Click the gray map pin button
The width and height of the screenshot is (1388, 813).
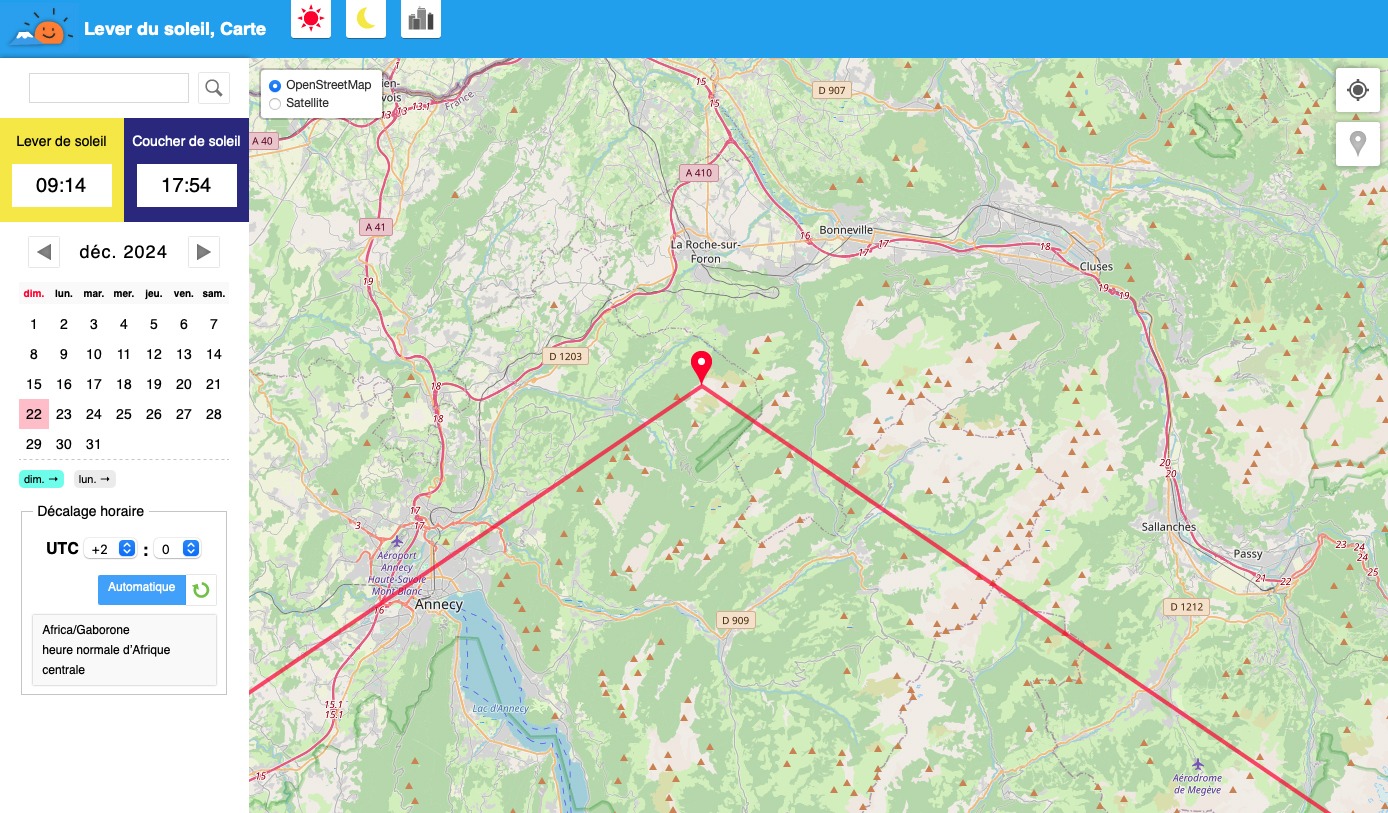coord(1358,144)
